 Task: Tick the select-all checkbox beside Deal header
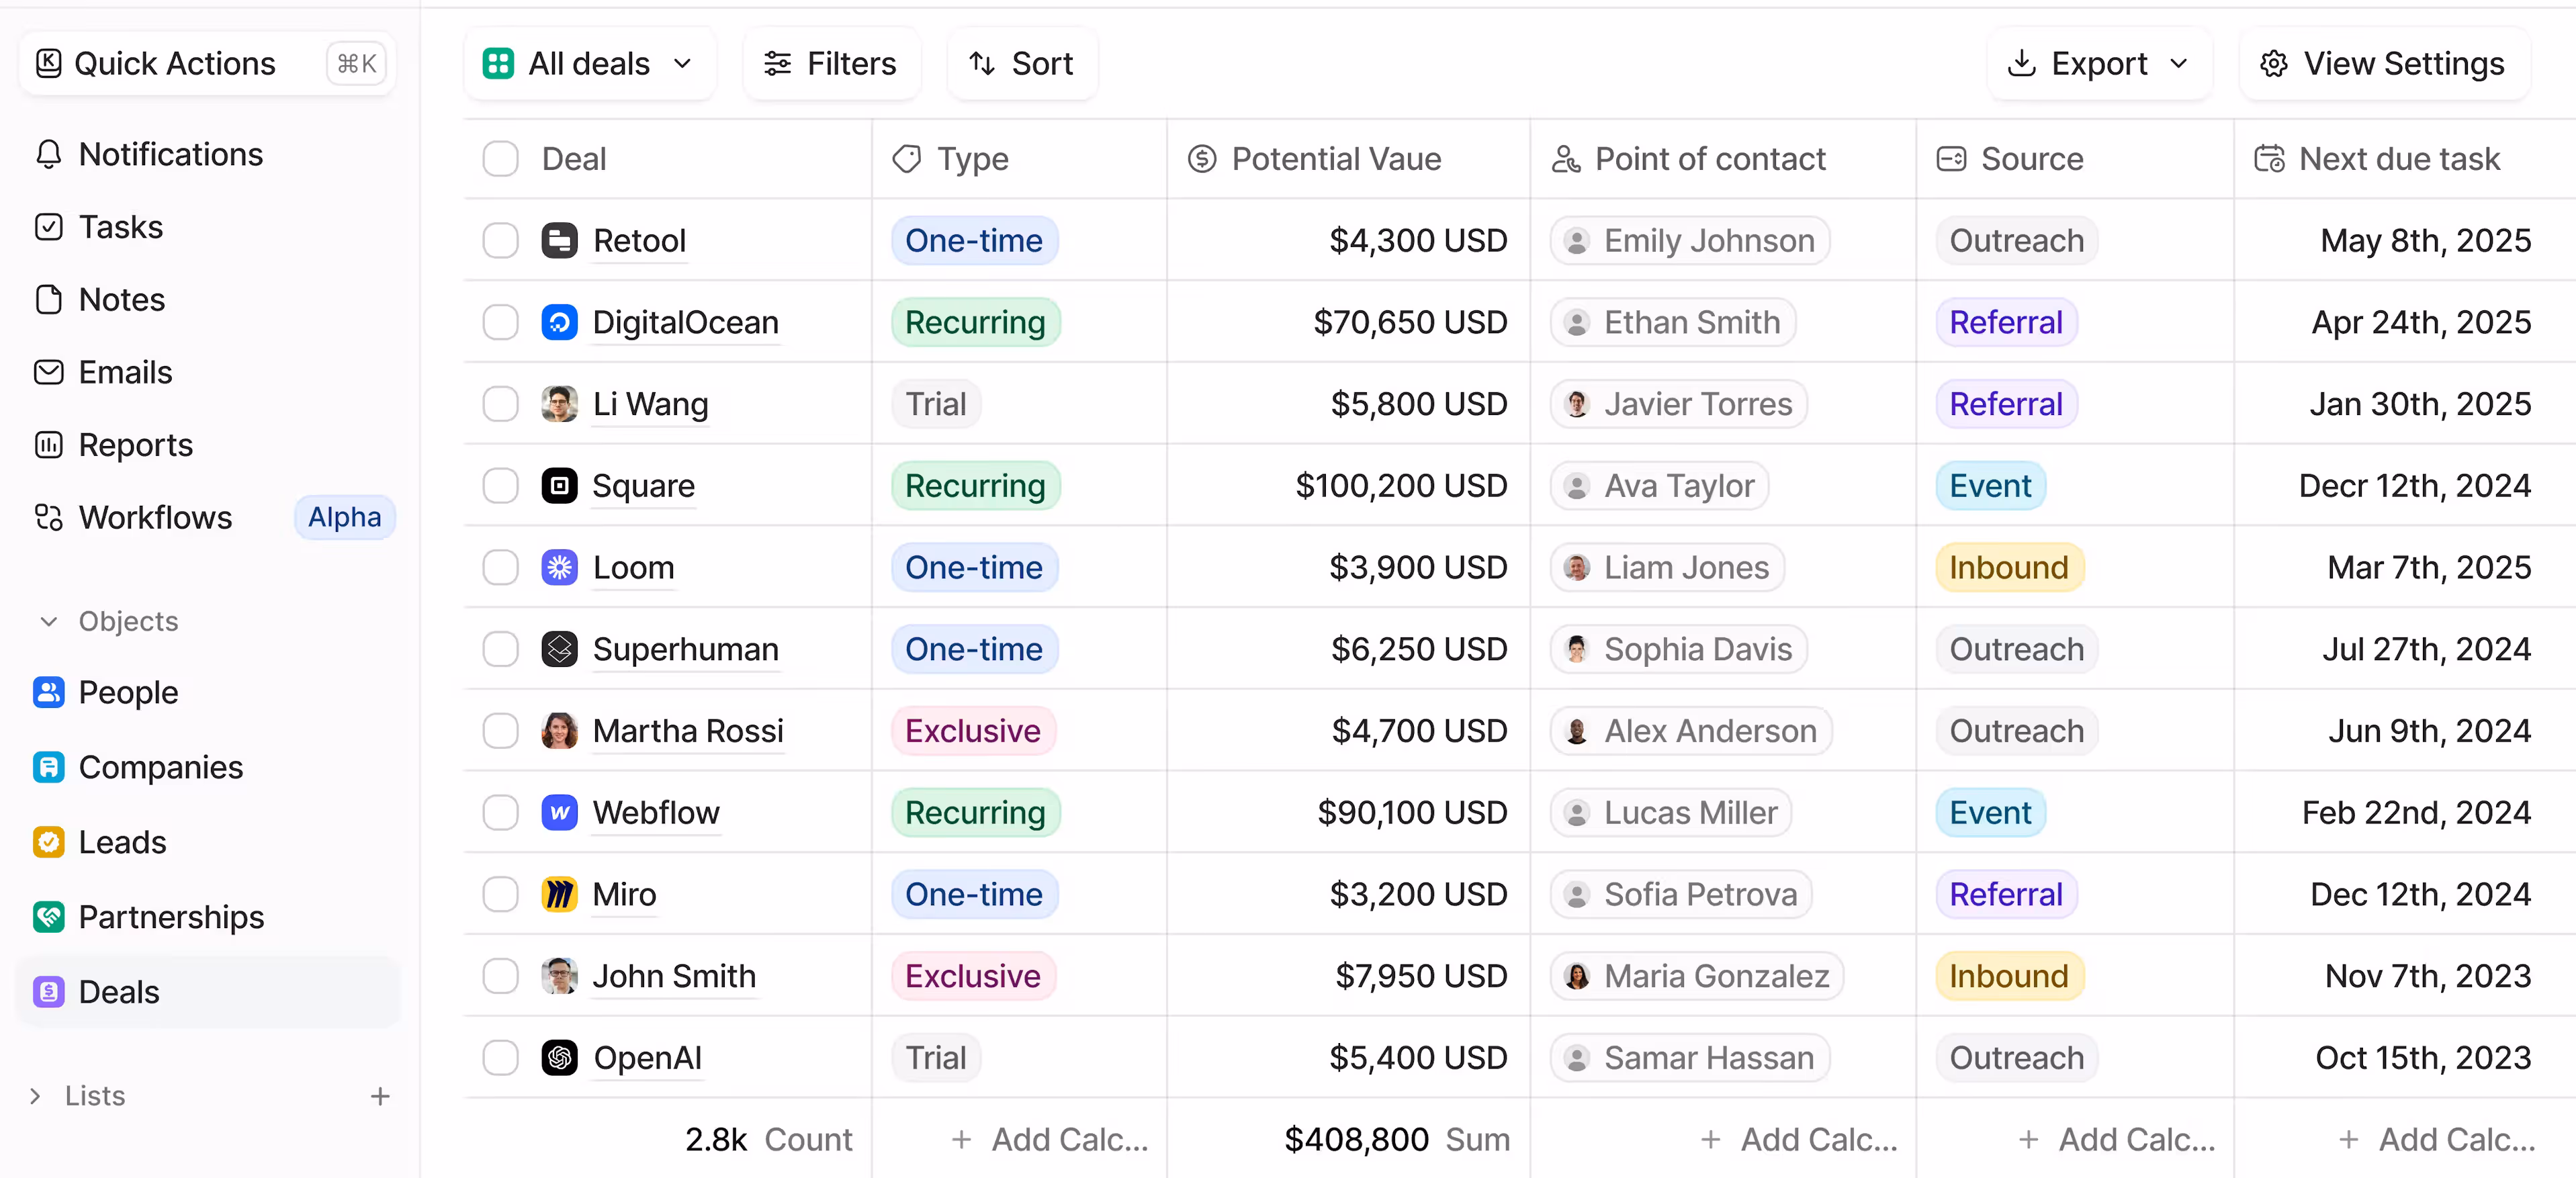[x=500, y=159]
